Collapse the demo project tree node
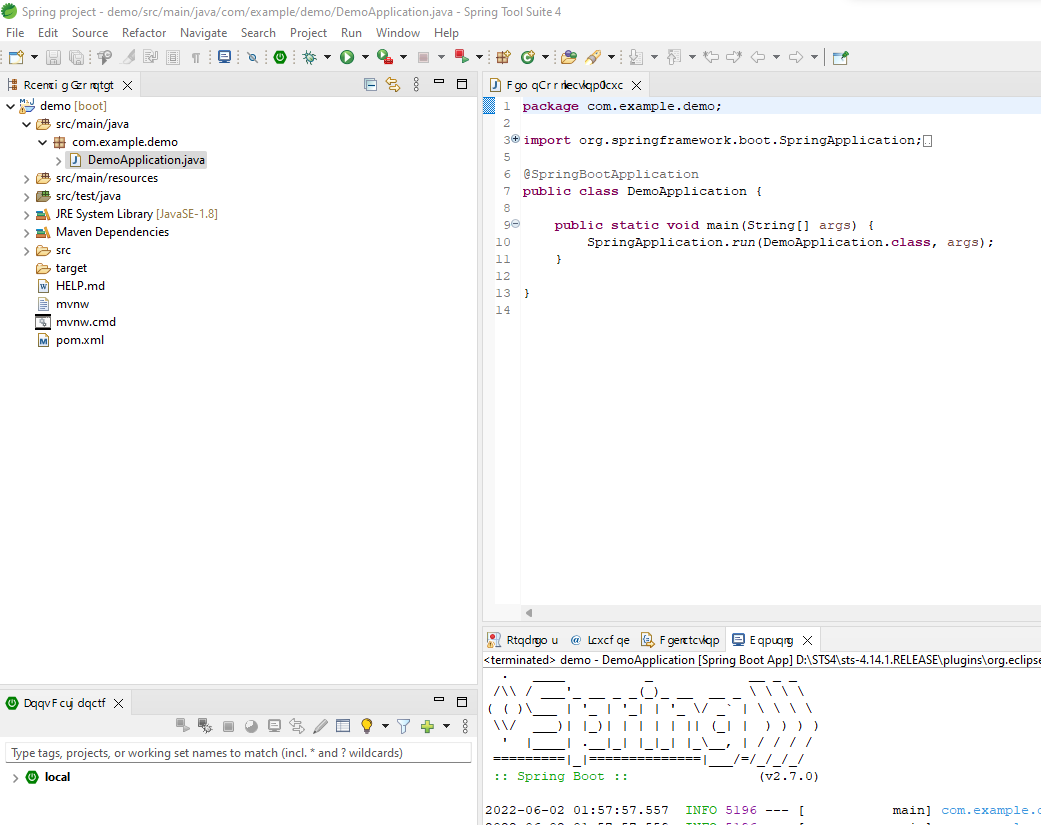Image resolution: width=1041 pixels, height=825 pixels. click(x=11, y=106)
